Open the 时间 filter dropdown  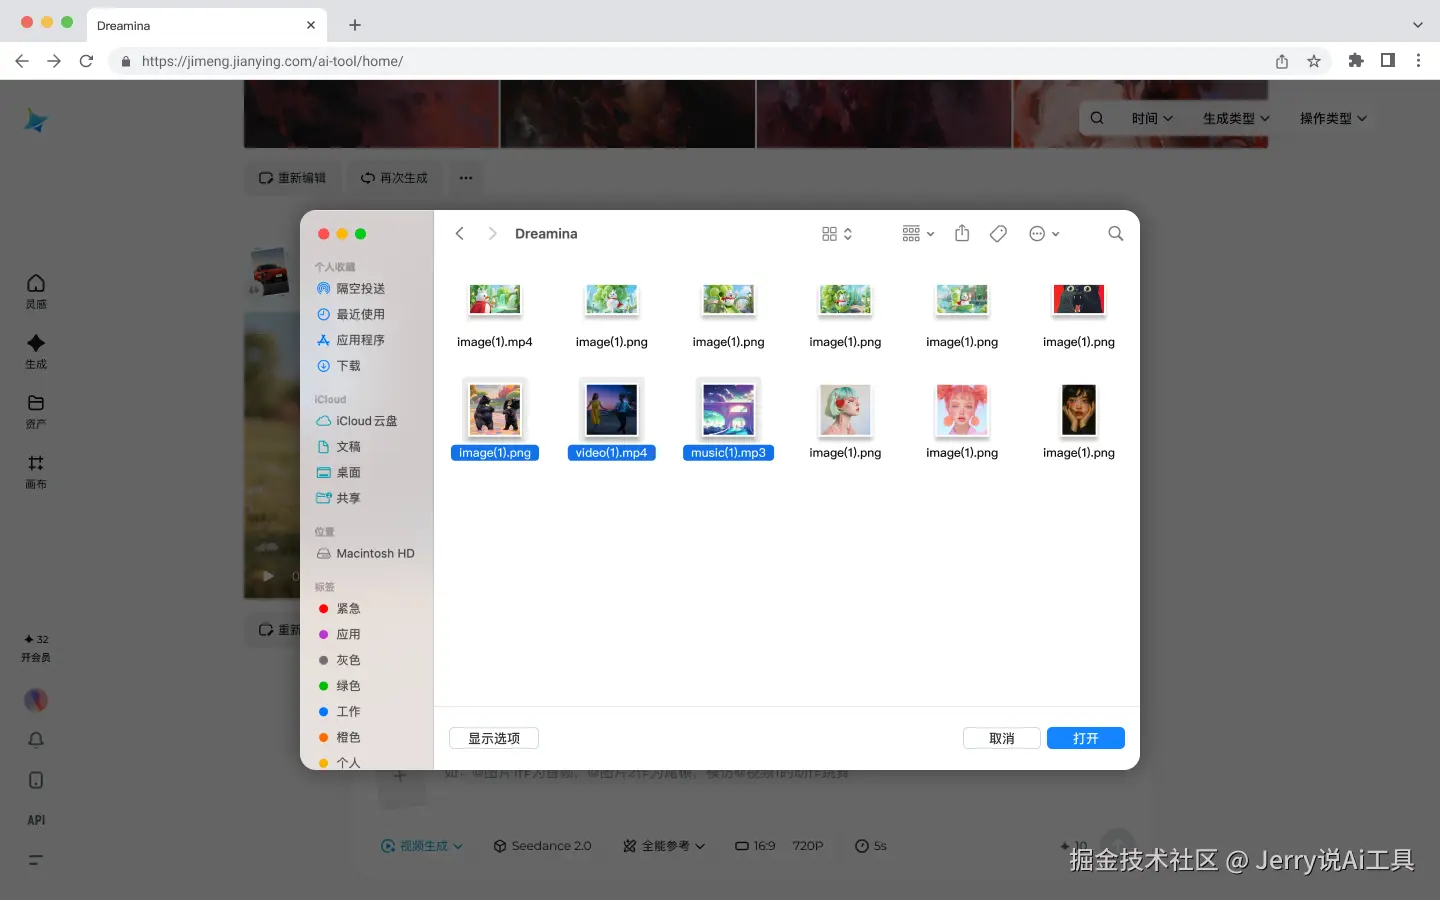tap(1152, 118)
